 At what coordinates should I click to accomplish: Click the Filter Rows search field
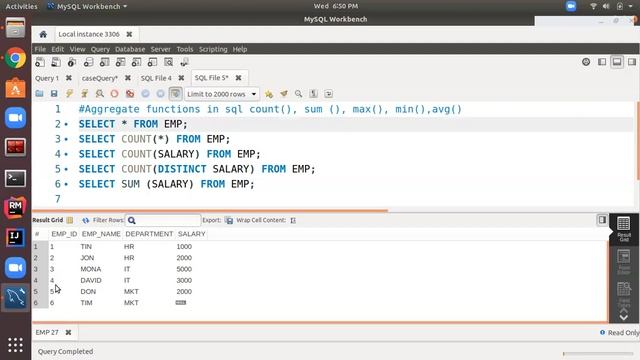click(163, 220)
